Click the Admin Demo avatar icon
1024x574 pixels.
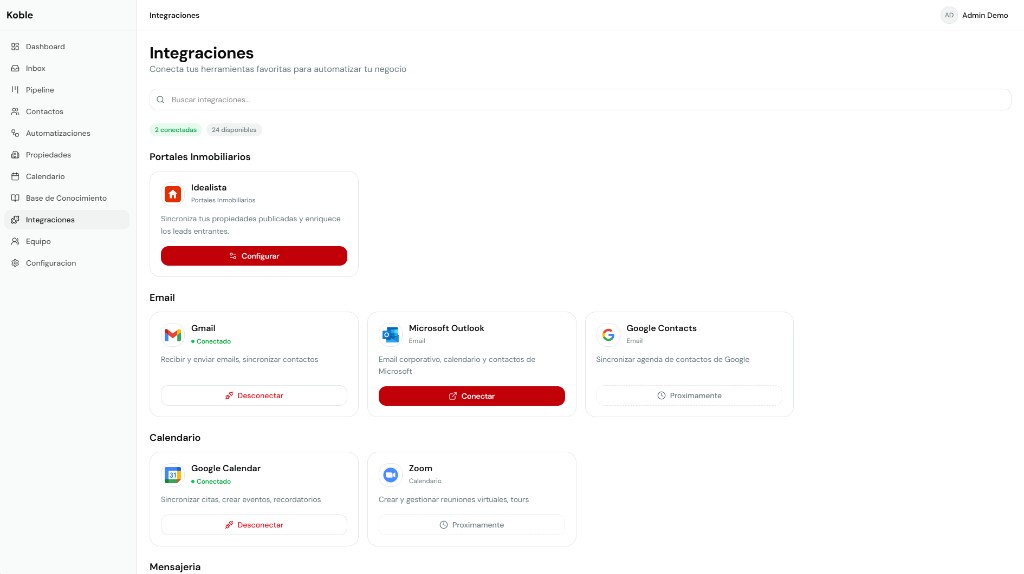(948, 15)
